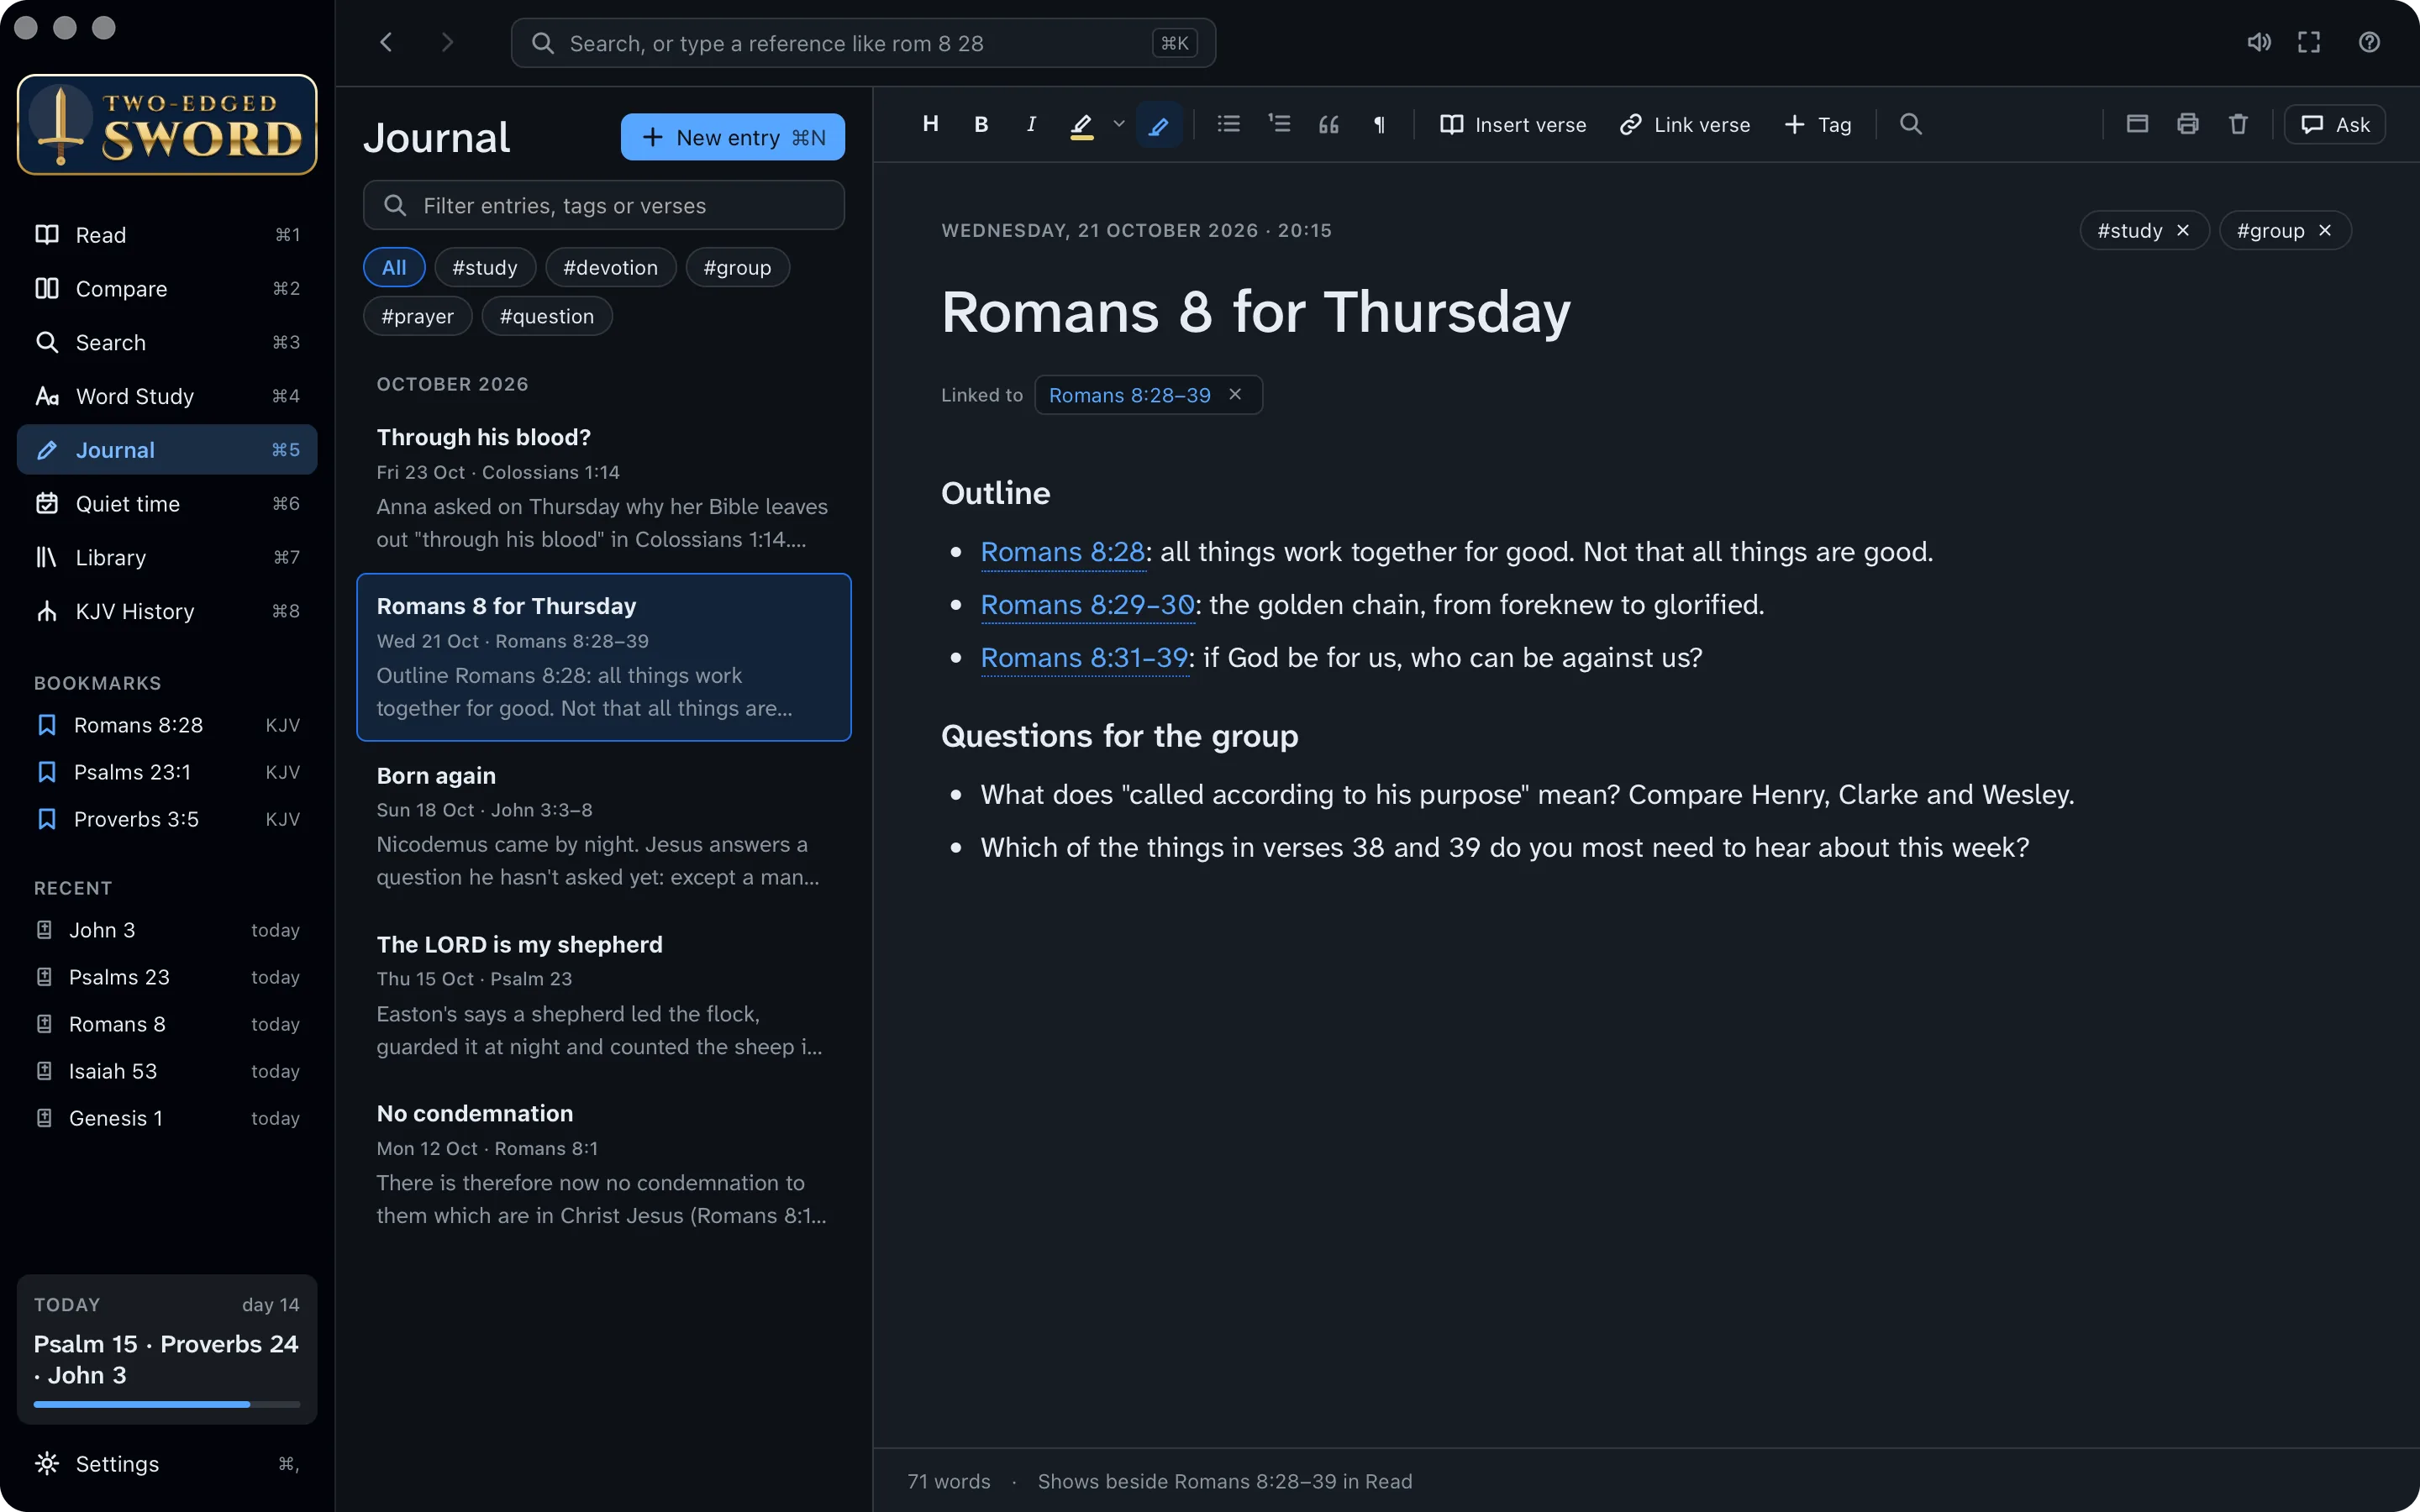
Task: Toggle italic formatting in the editor toolbar
Action: (1031, 124)
